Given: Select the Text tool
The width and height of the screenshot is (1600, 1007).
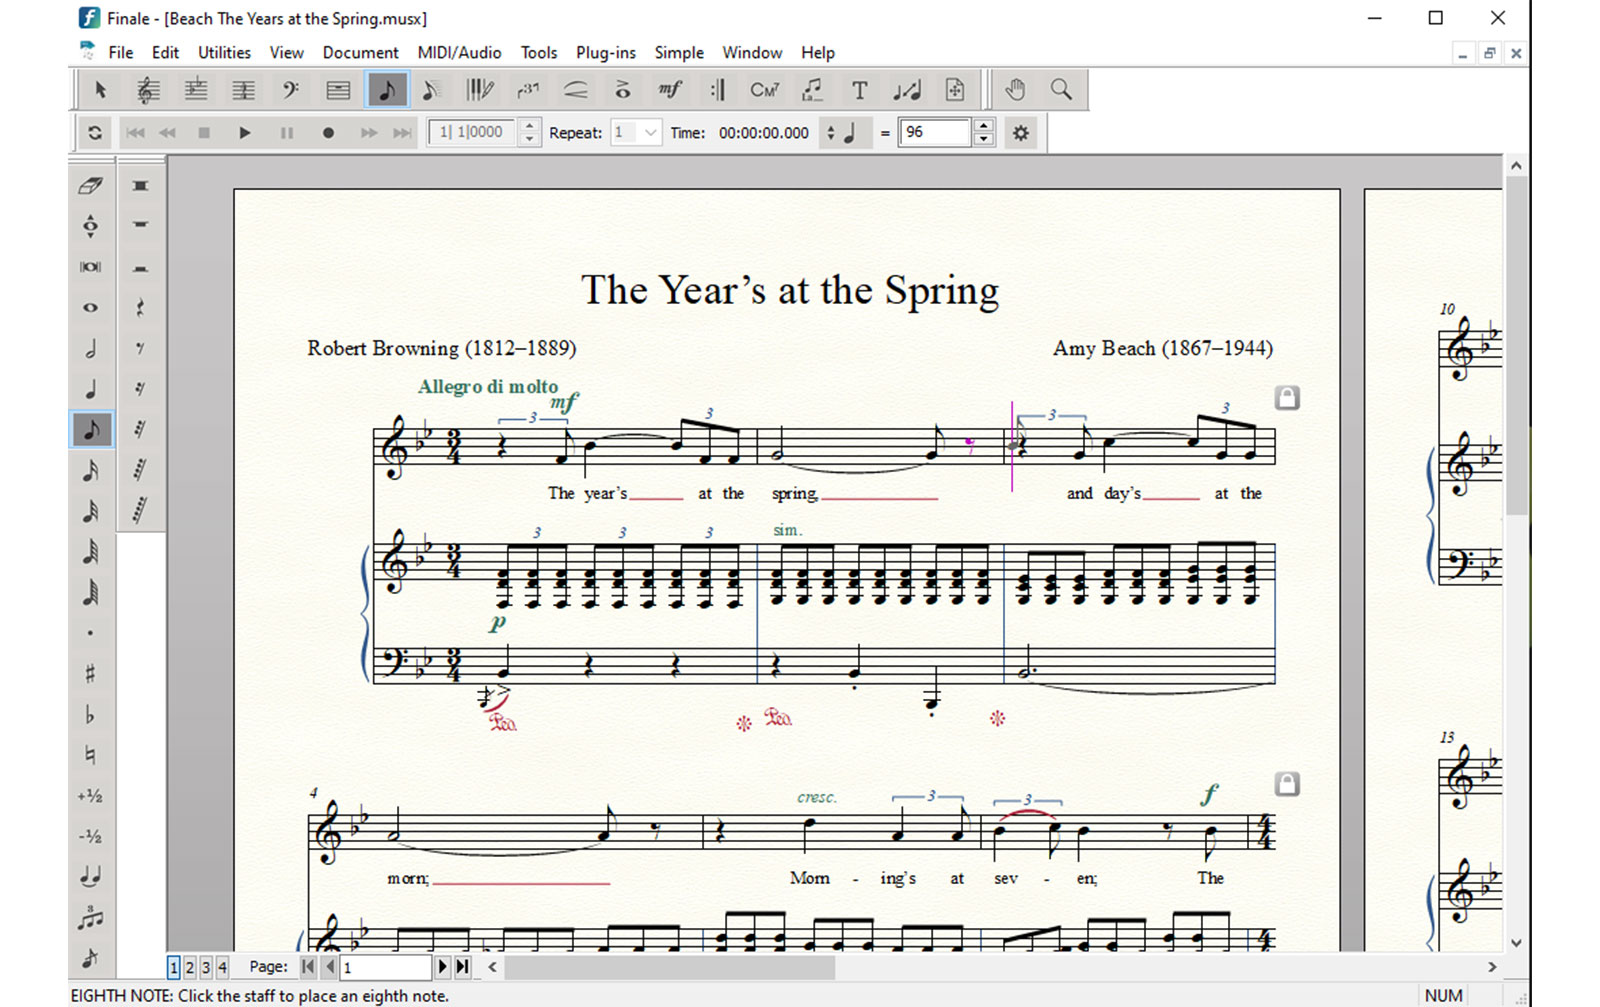Looking at the screenshot, I should tap(859, 90).
